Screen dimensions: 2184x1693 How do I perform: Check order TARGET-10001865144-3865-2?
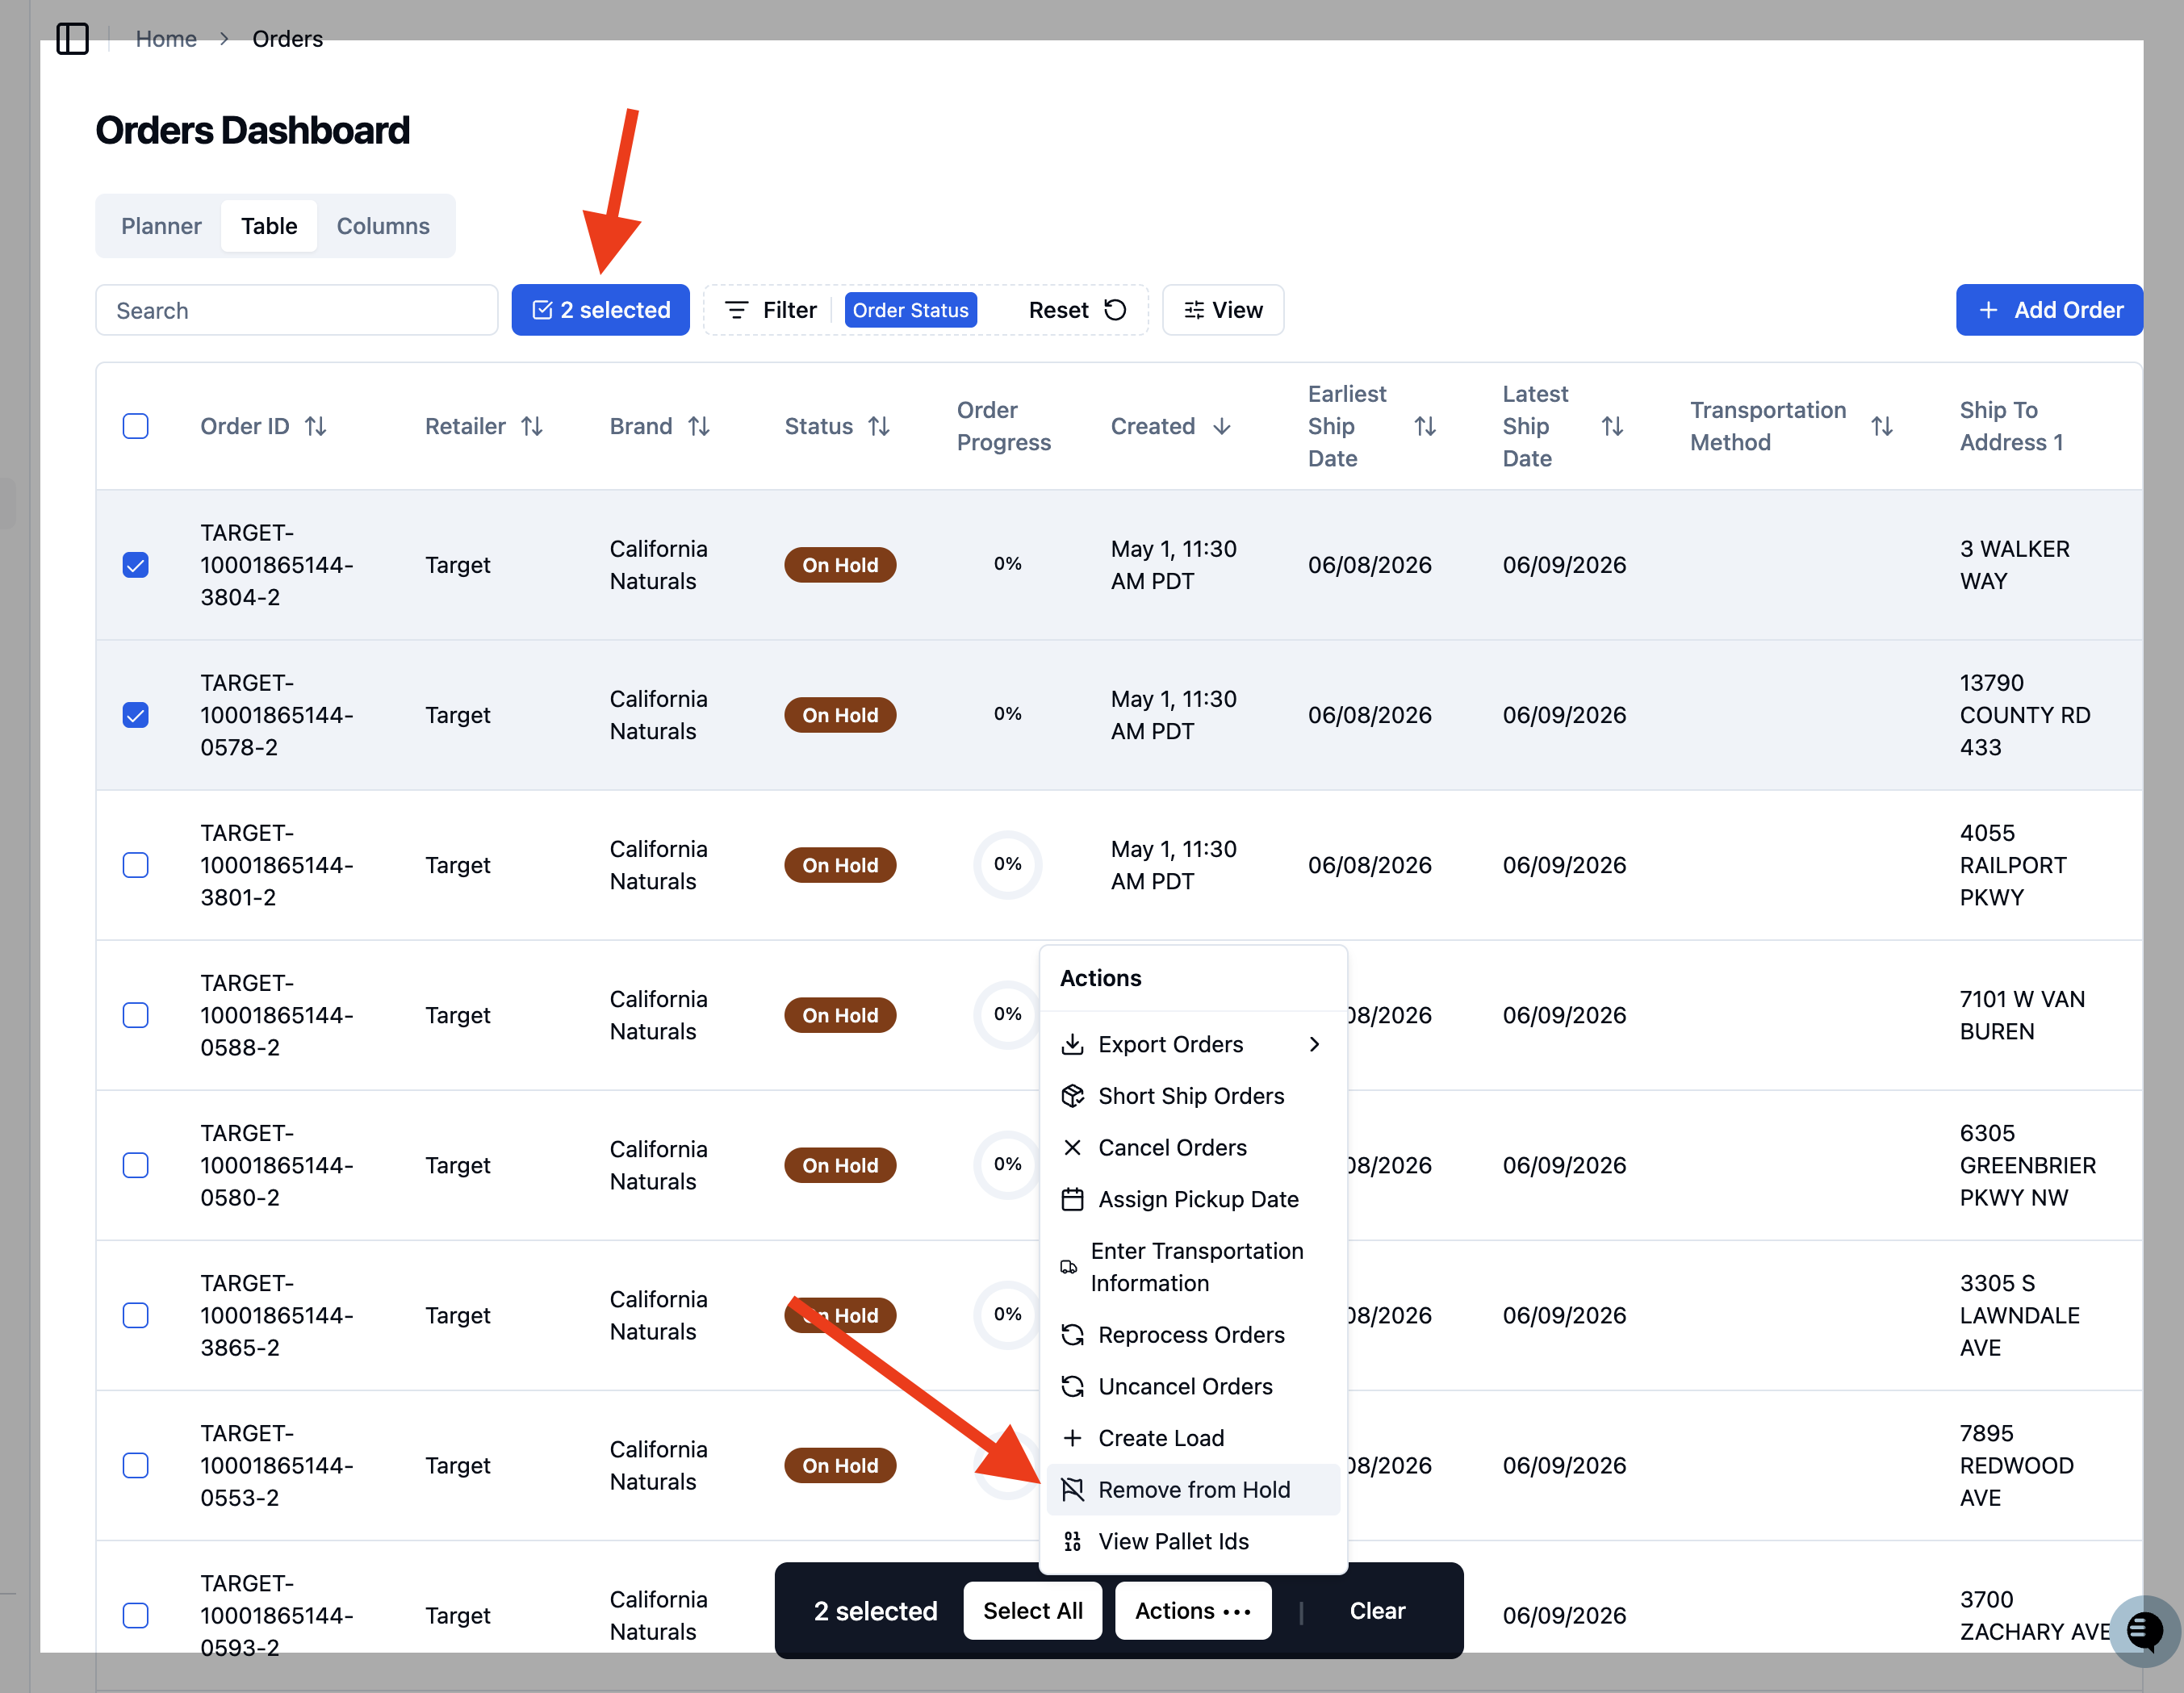(136, 1315)
